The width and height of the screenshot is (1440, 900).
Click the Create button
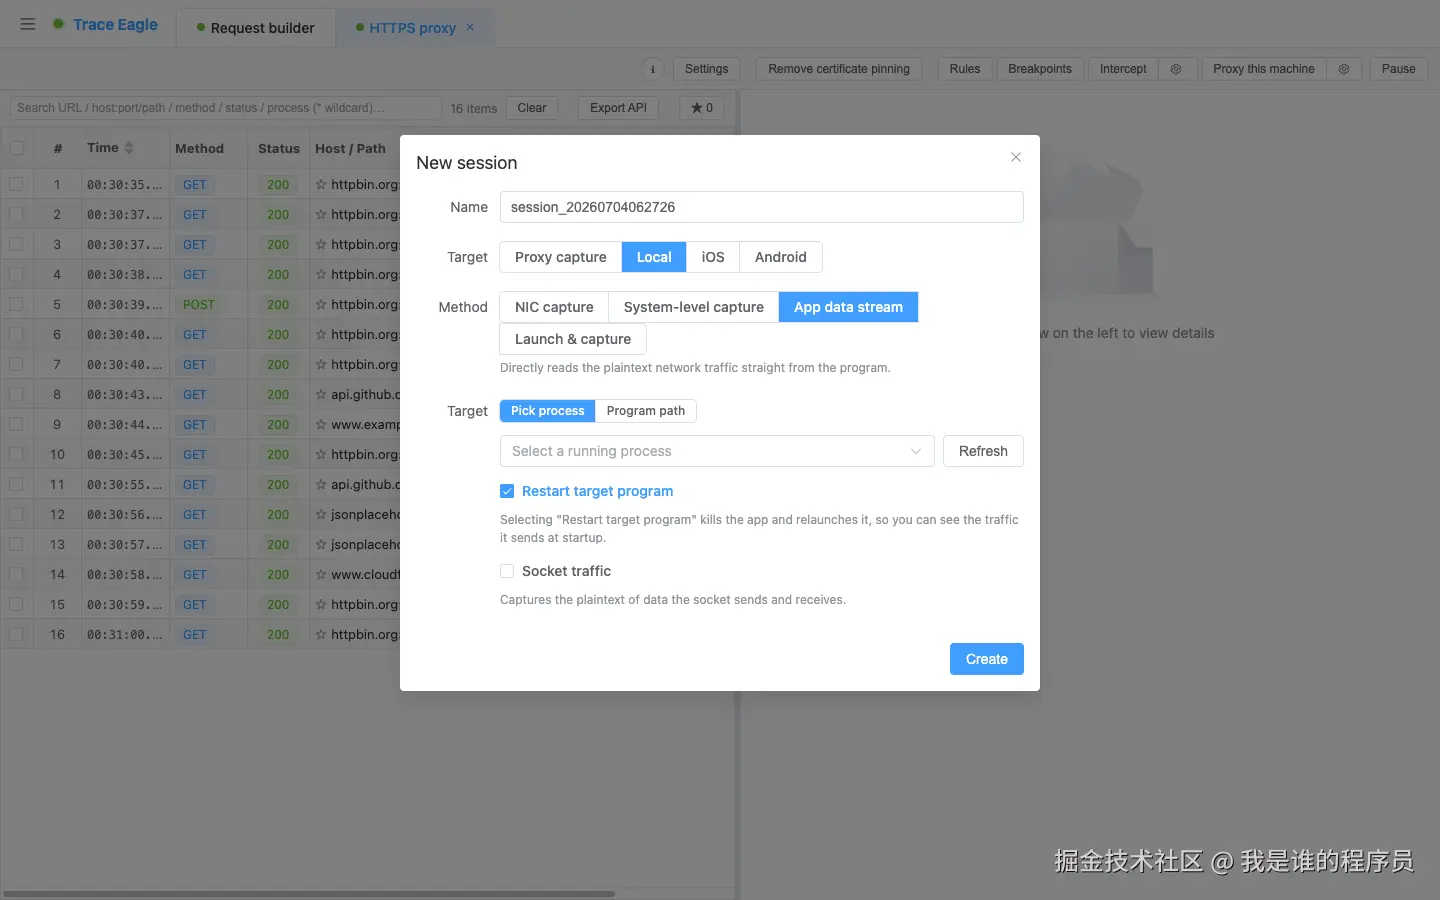[x=987, y=659]
